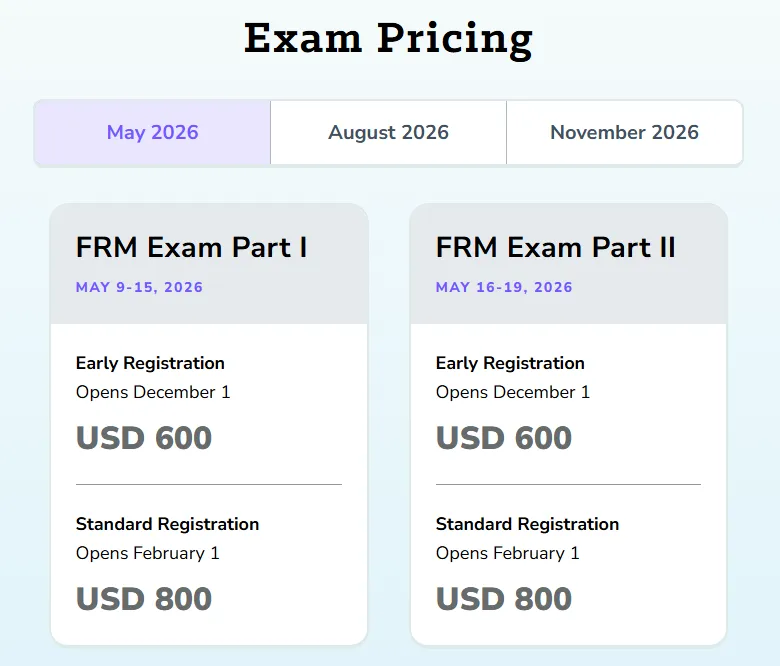780x666 pixels.
Task: Select the May 2026 tab
Action: 153,132
